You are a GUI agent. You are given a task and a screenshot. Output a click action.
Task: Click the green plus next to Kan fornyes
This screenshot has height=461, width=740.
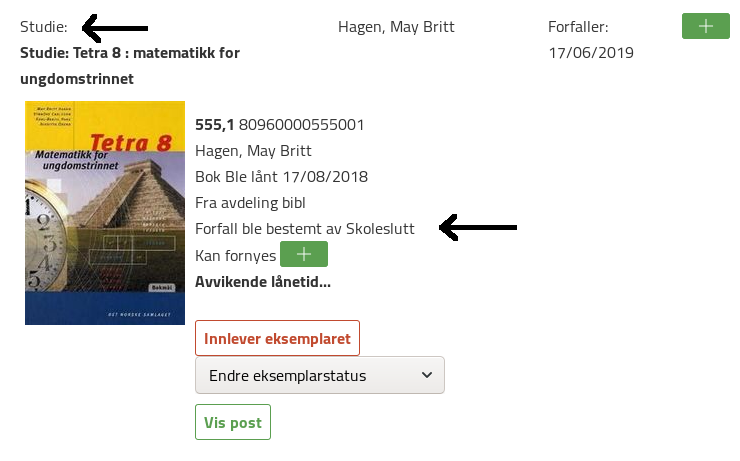[x=304, y=255]
